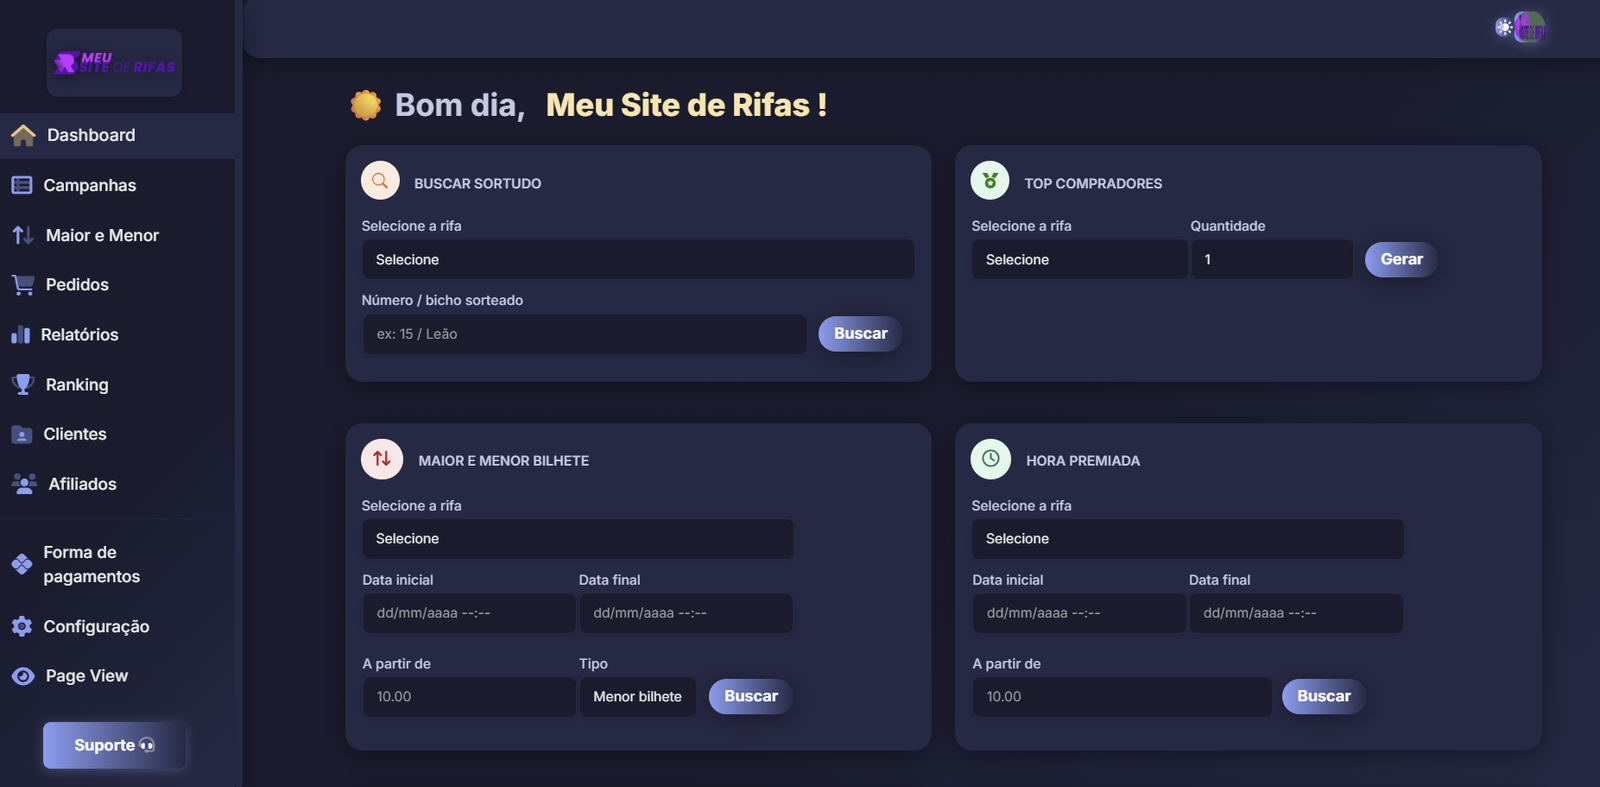Click Data final field in Hora Premiada

point(1296,613)
